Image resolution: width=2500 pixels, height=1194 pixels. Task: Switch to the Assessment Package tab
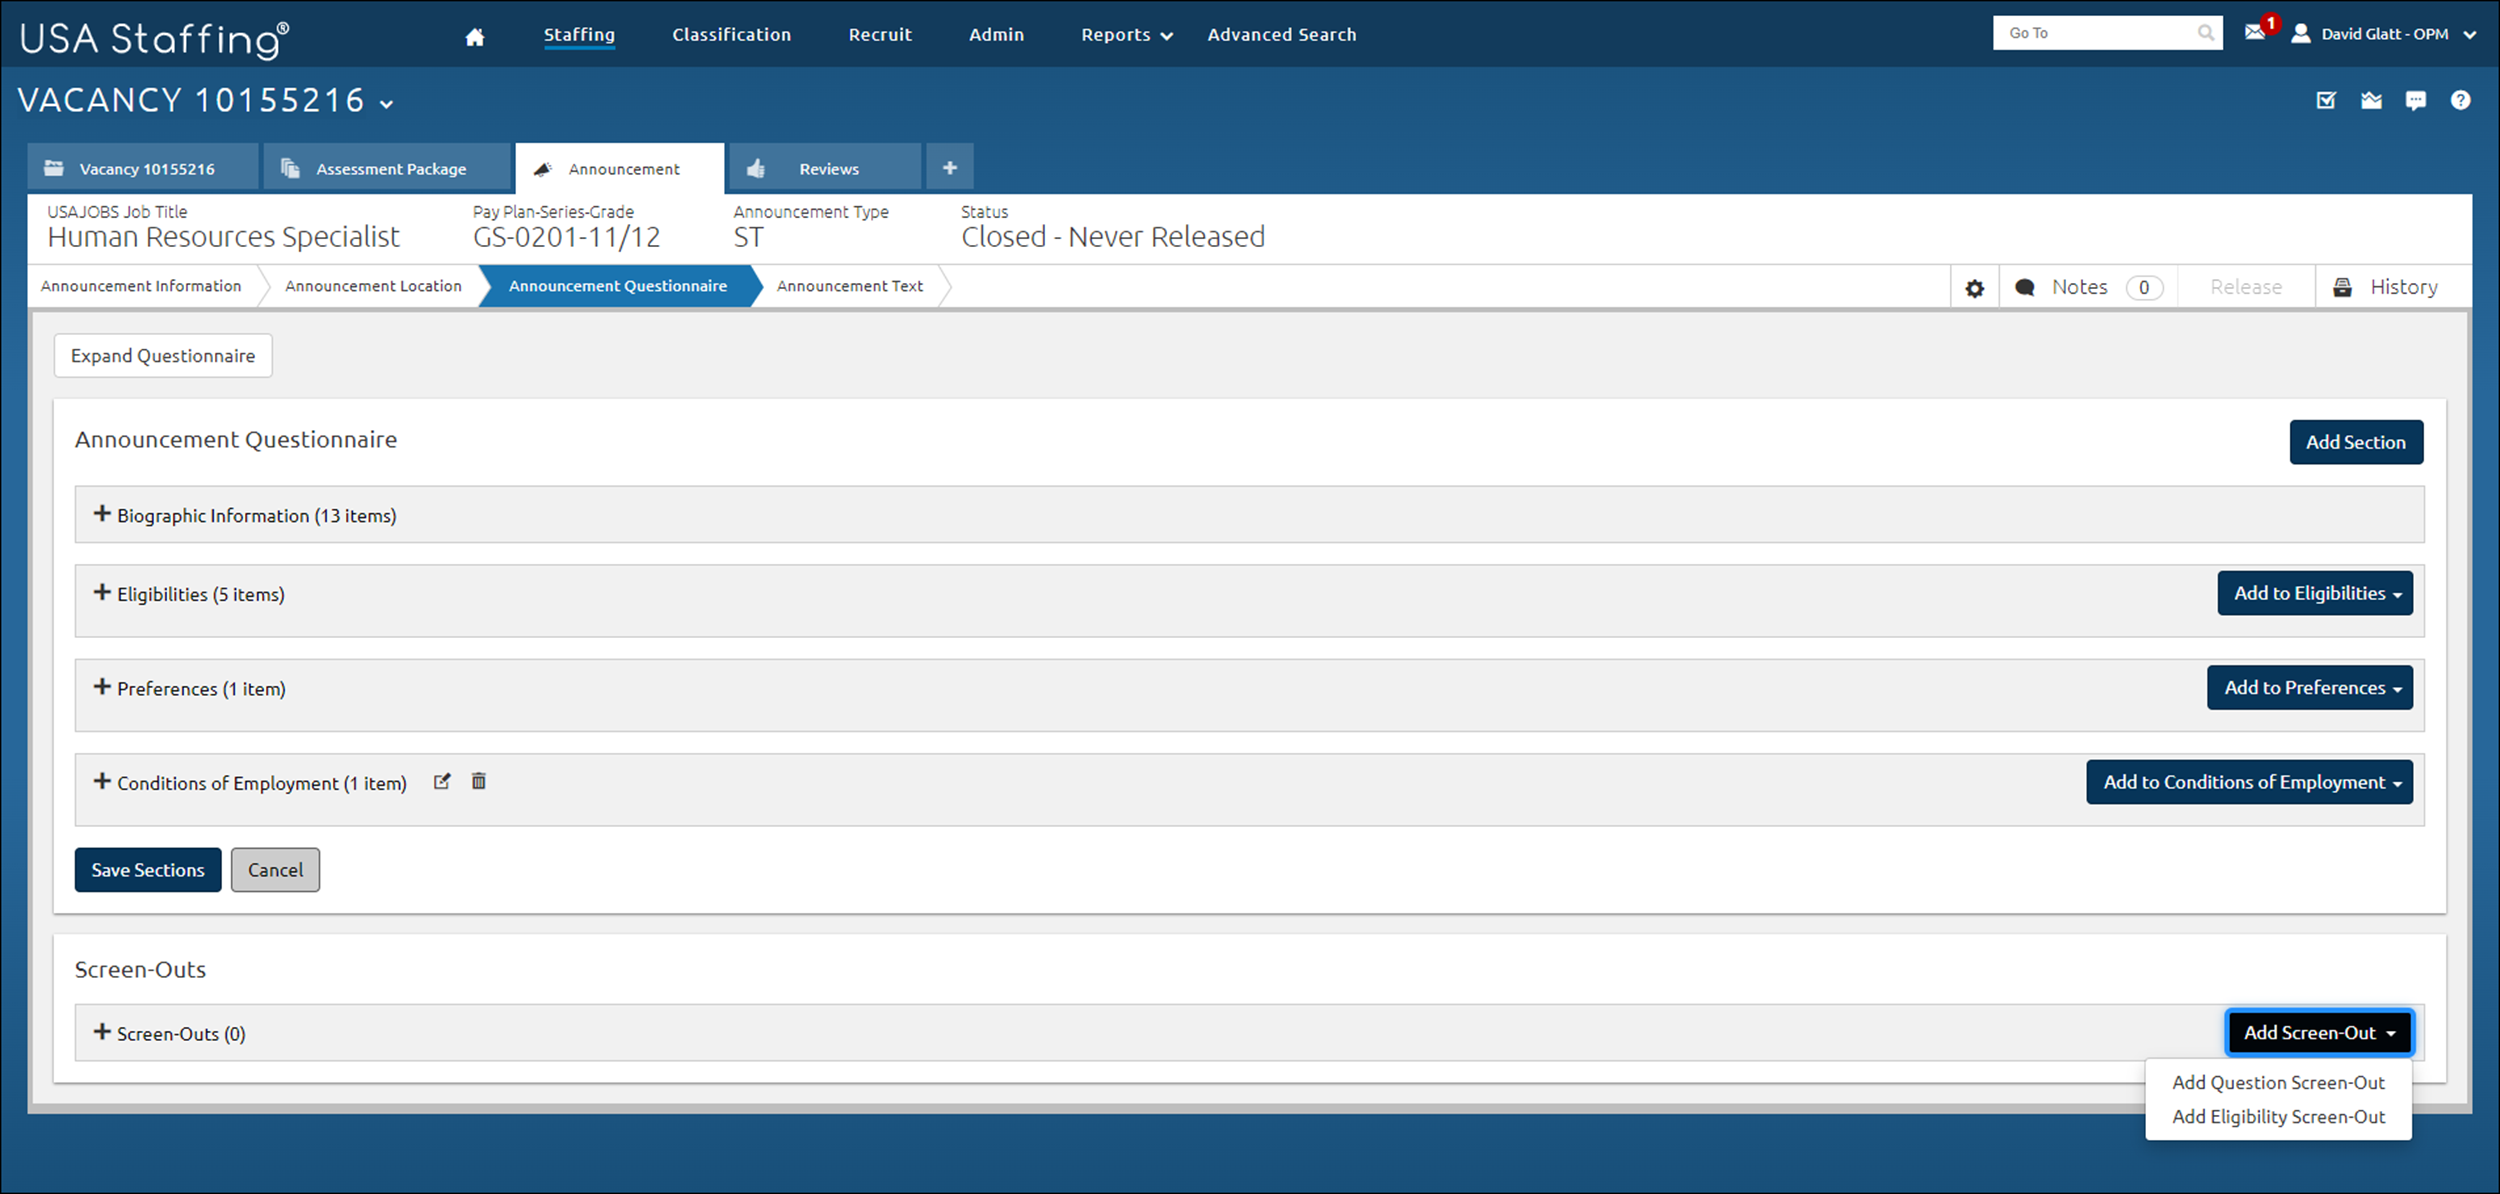point(387,167)
